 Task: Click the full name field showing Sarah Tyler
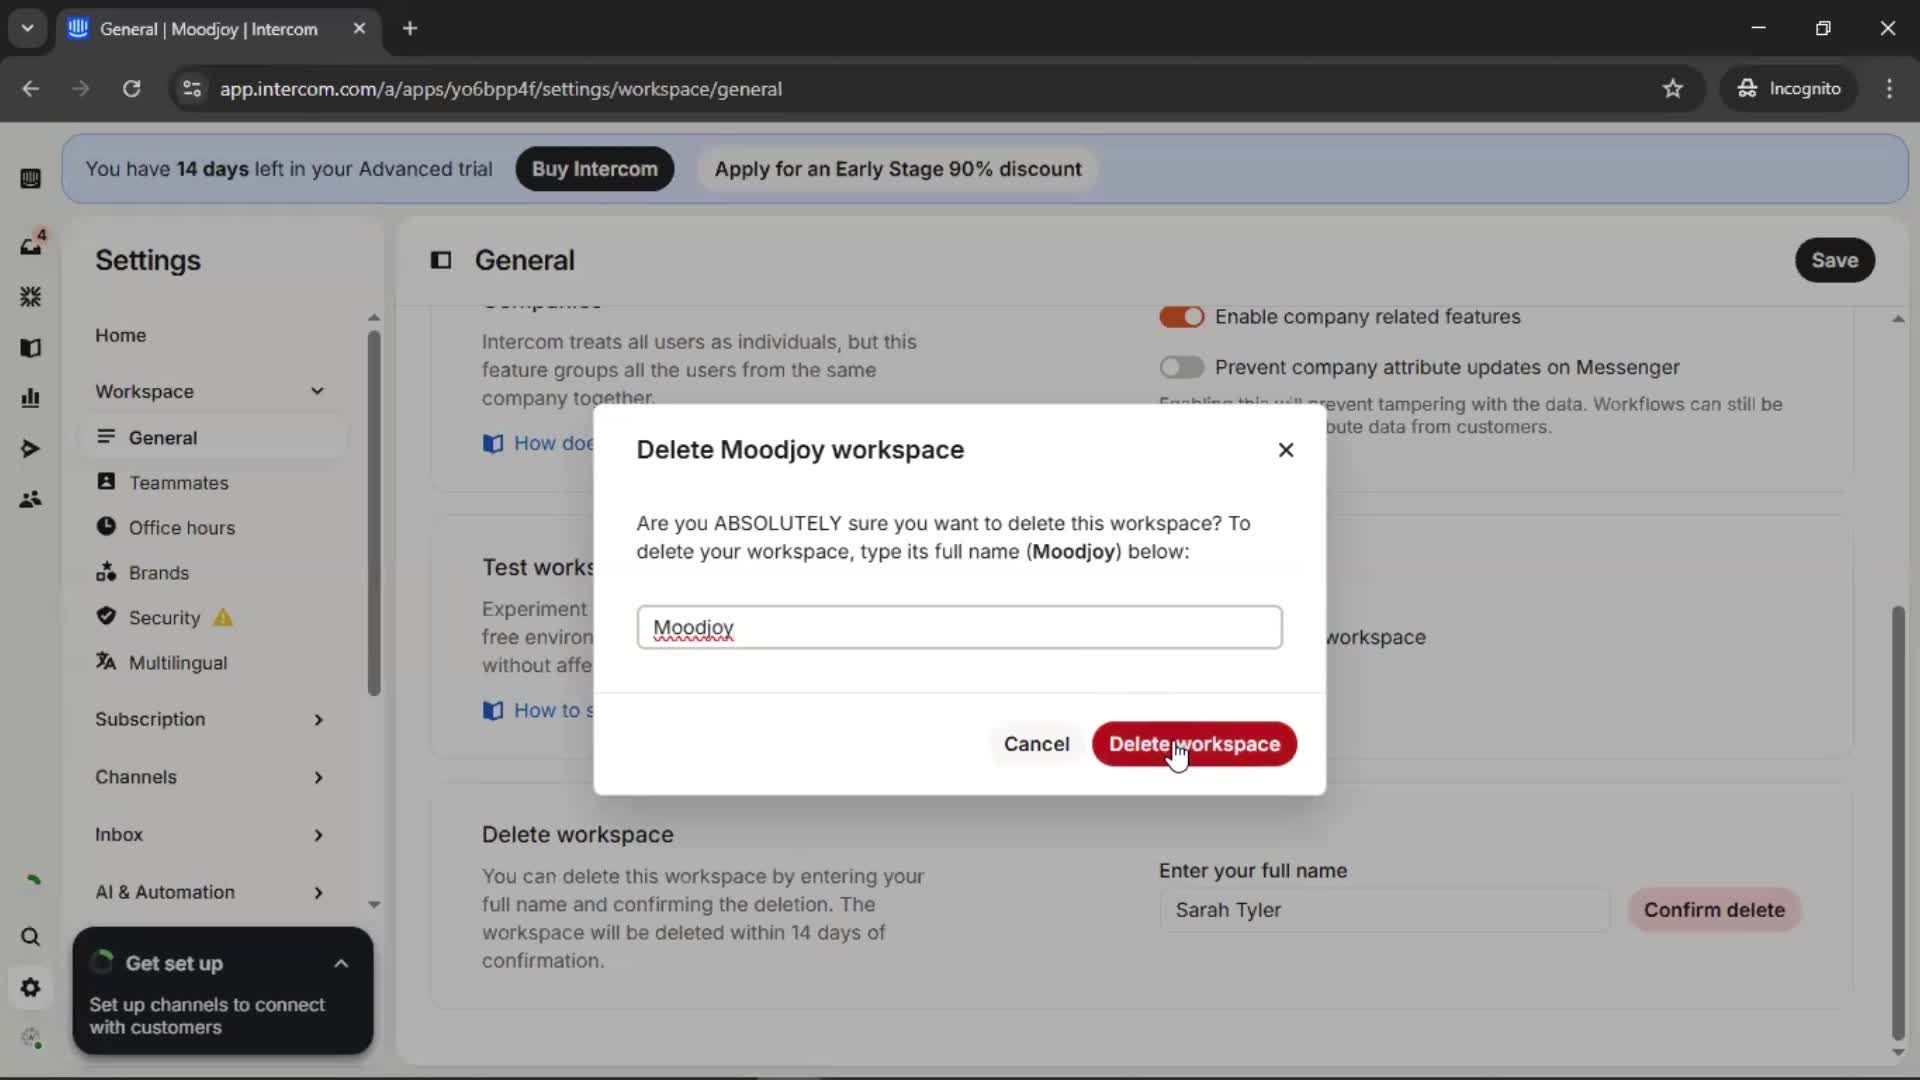pyautogui.click(x=1384, y=910)
